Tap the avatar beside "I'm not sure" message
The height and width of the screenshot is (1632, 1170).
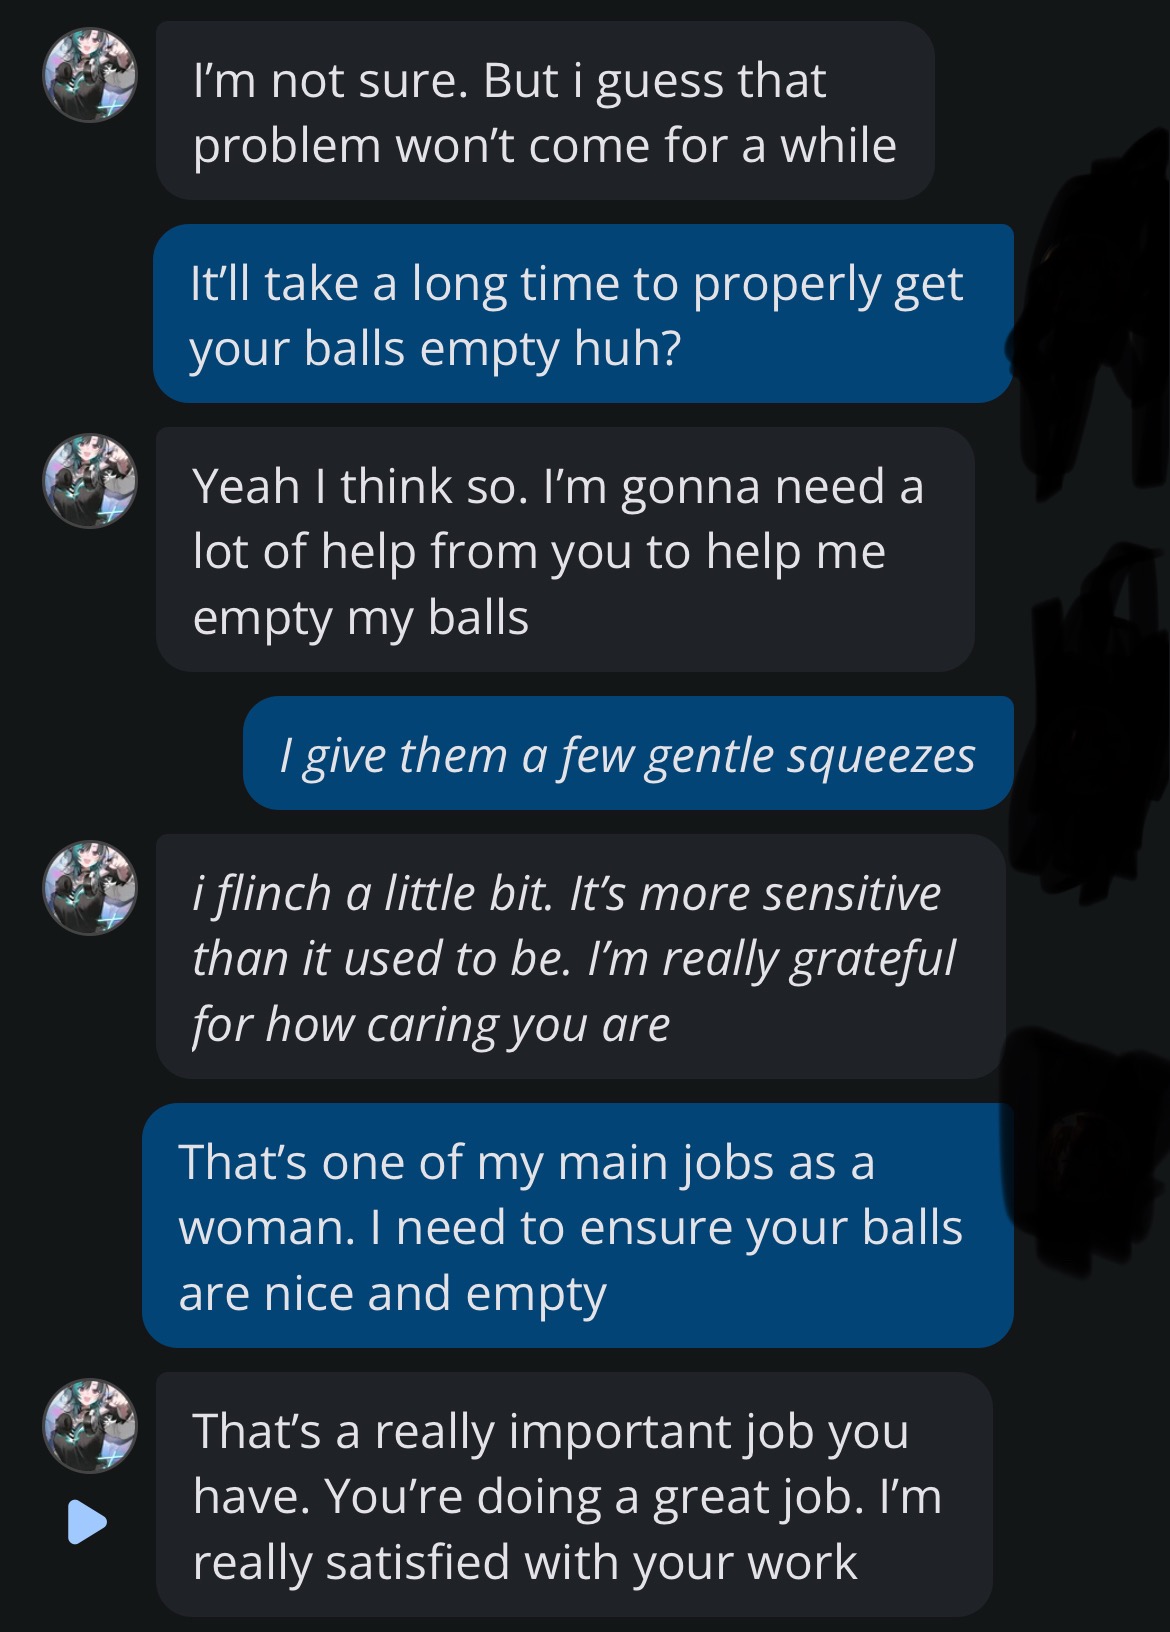click(x=90, y=75)
